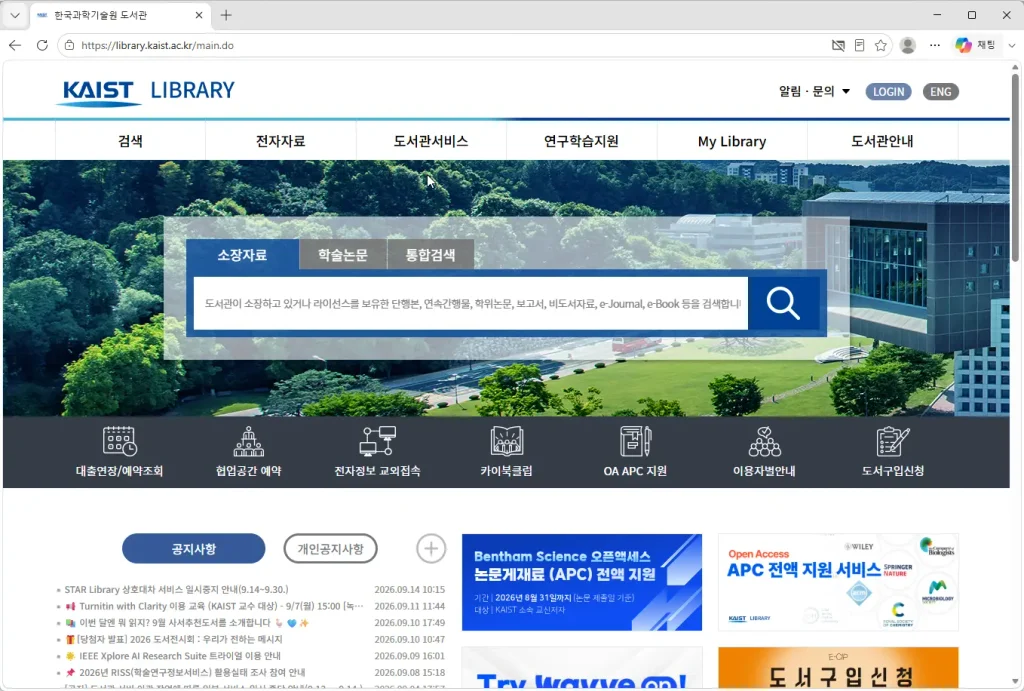Image resolution: width=1024 pixels, height=691 pixels.
Task: Open 도서관서비스 main menu
Action: [431, 141]
